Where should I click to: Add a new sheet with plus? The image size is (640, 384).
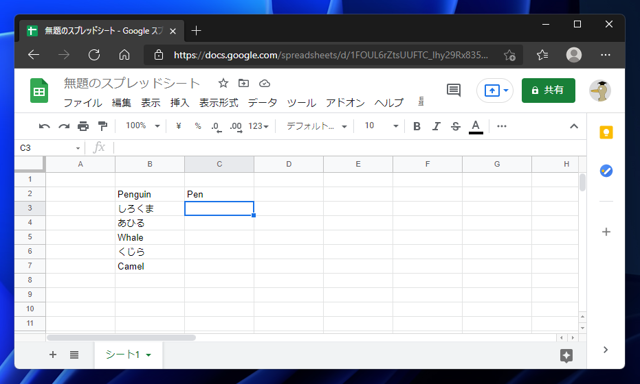53,355
